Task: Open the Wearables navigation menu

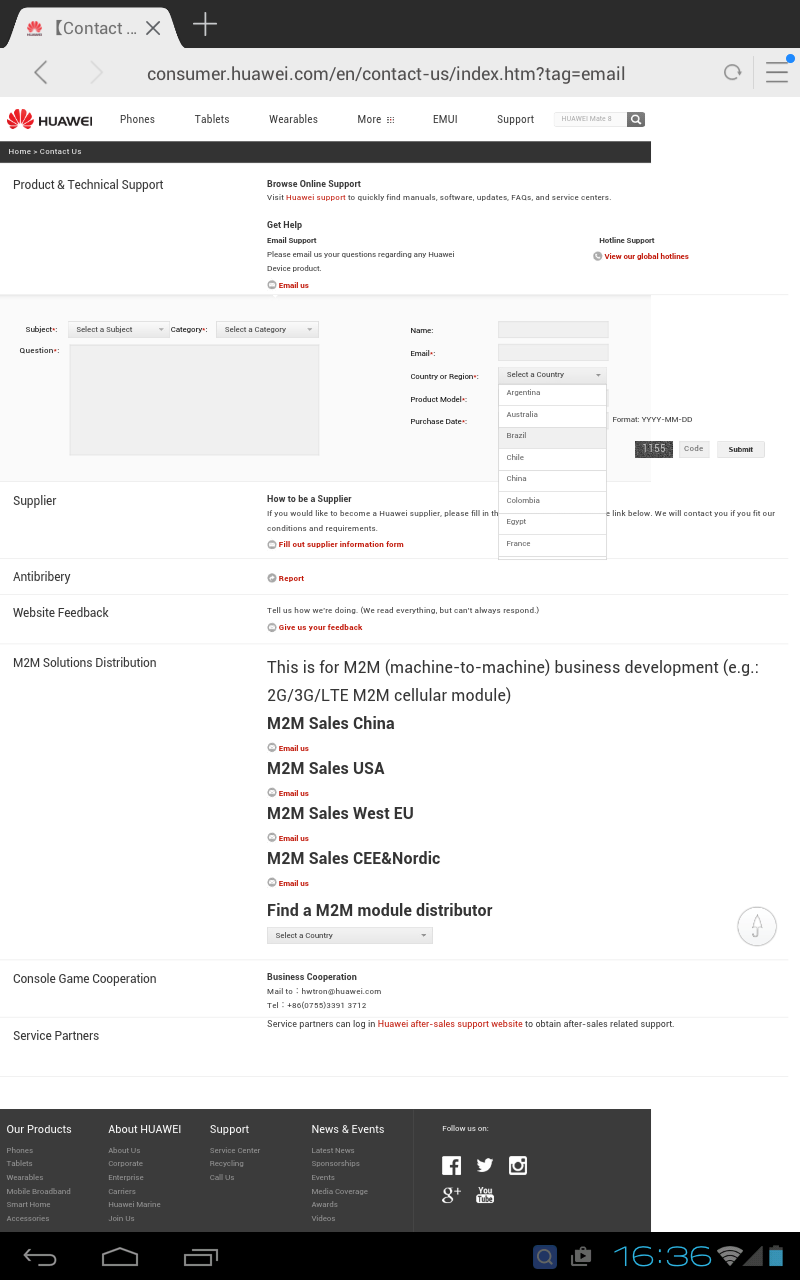Action: [293, 120]
